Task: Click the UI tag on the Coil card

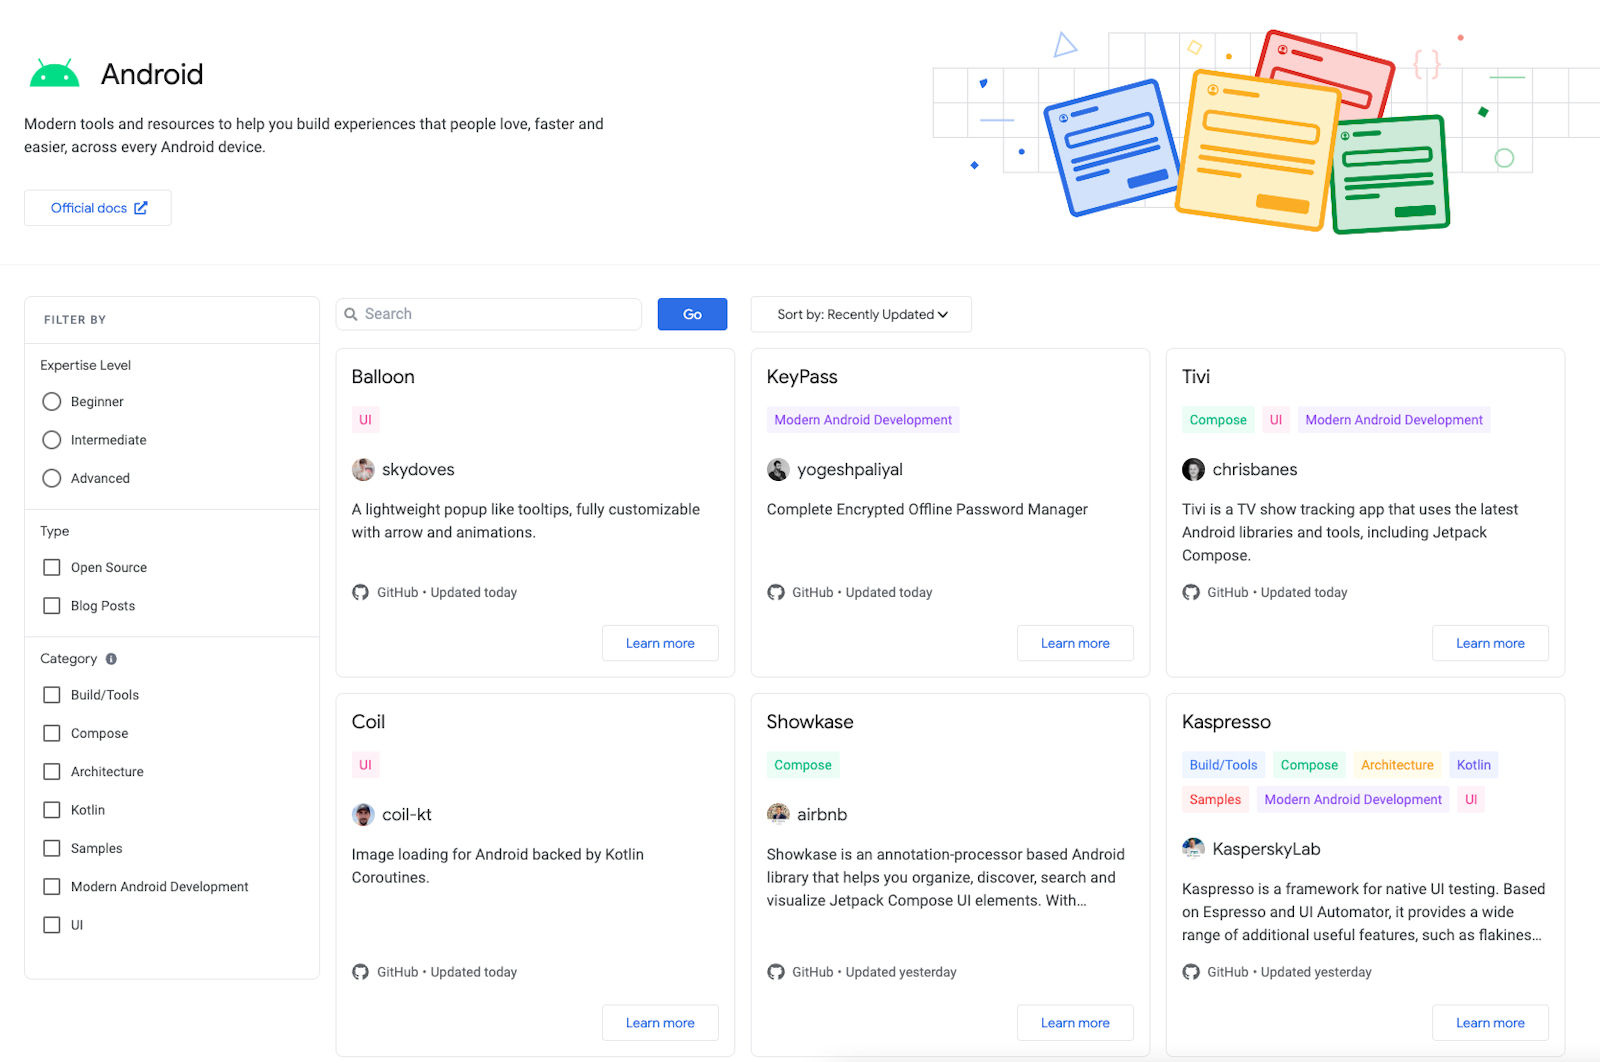Action: tap(365, 765)
